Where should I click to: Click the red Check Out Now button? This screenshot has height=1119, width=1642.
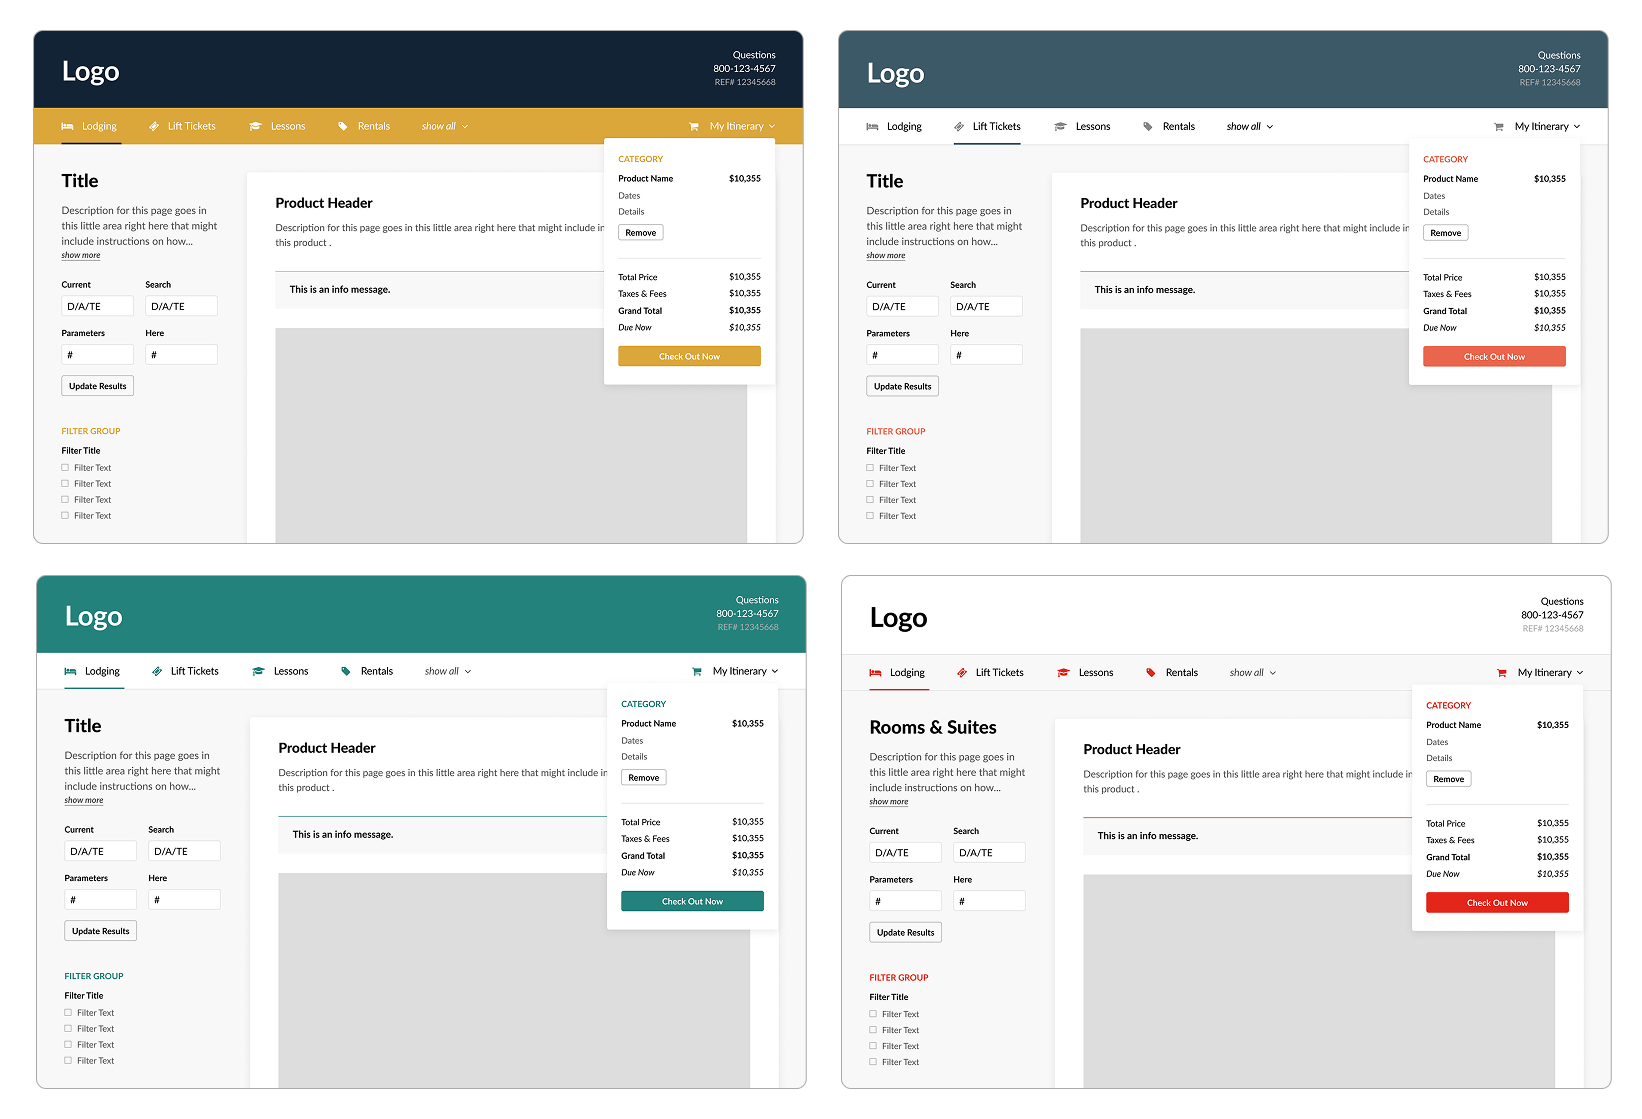coord(1497,903)
